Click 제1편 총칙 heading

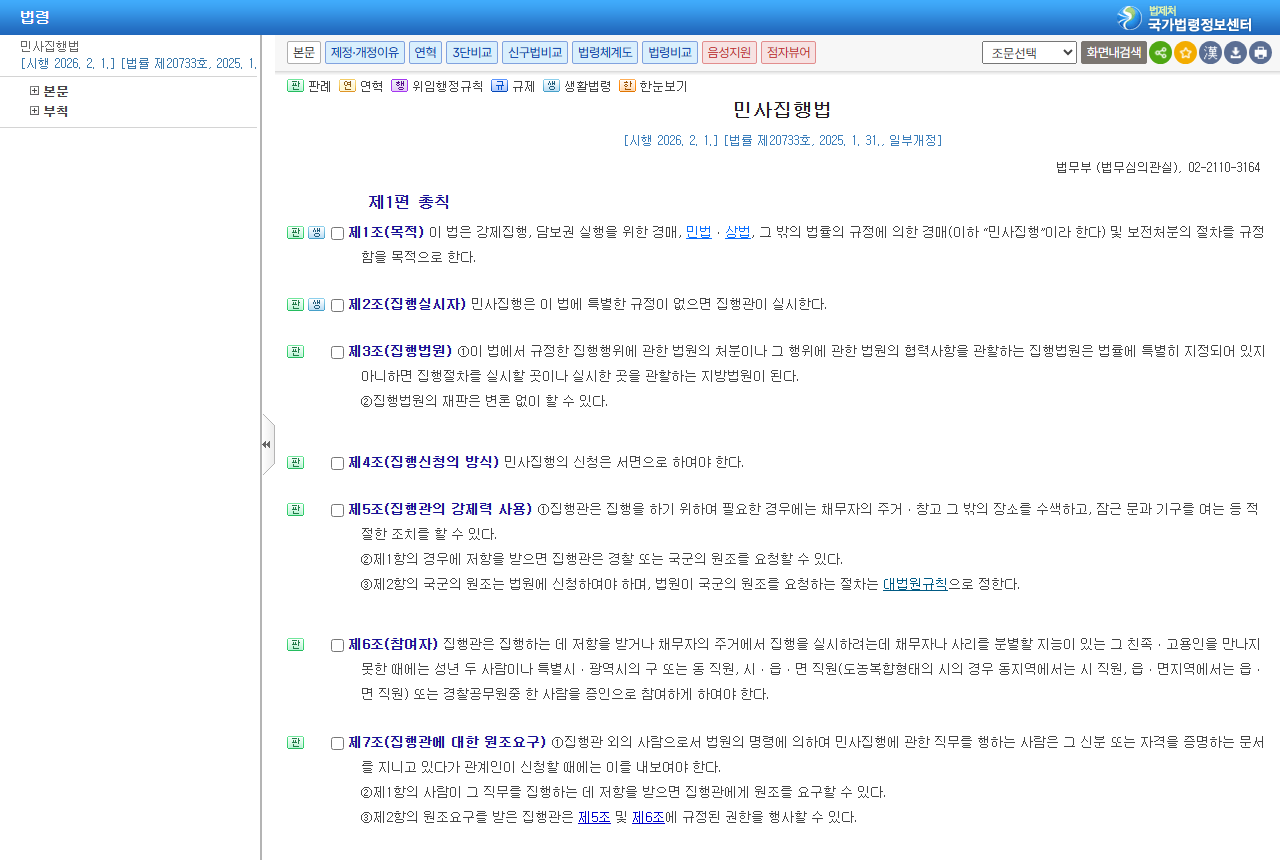coord(409,202)
